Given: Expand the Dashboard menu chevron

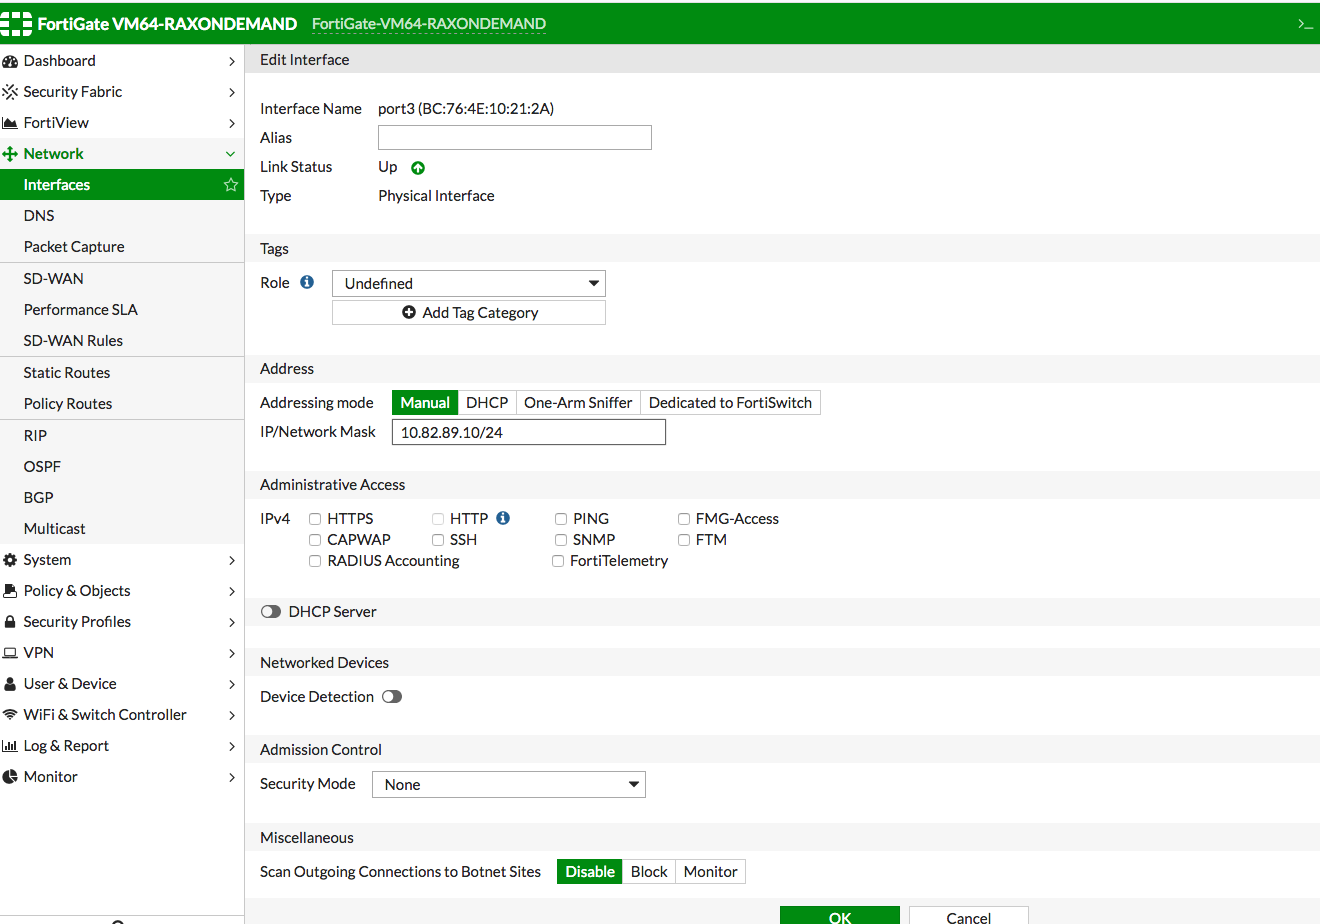Looking at the screenshot, I should click(232, 61).
